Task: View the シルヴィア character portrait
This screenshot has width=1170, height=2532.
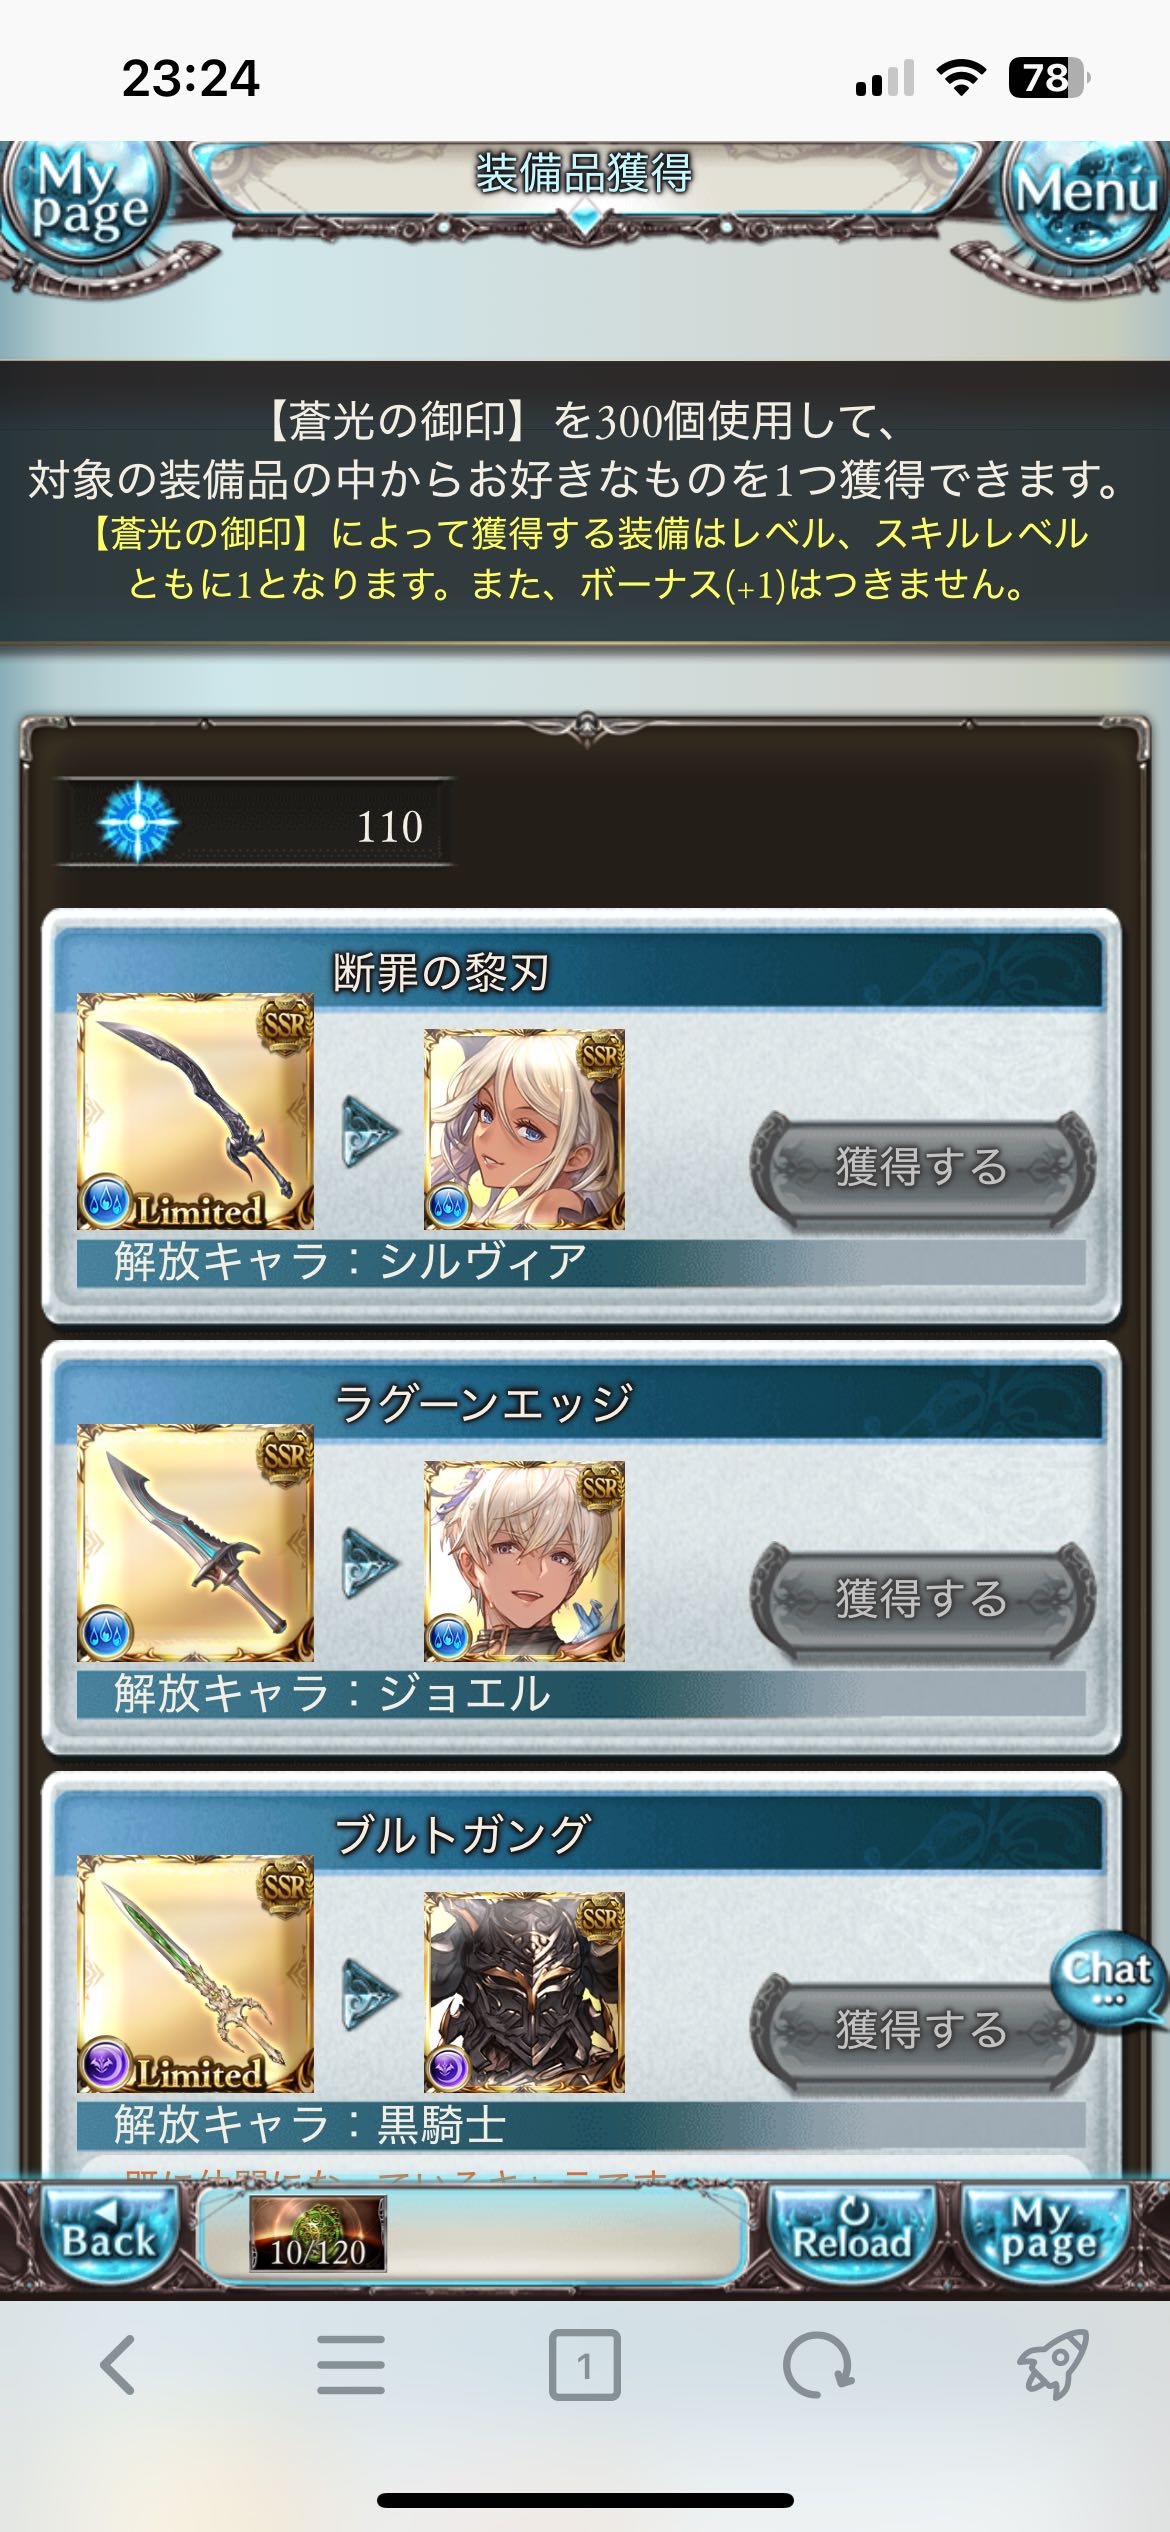Action: pyautogui.click(x=524, y=1129)
